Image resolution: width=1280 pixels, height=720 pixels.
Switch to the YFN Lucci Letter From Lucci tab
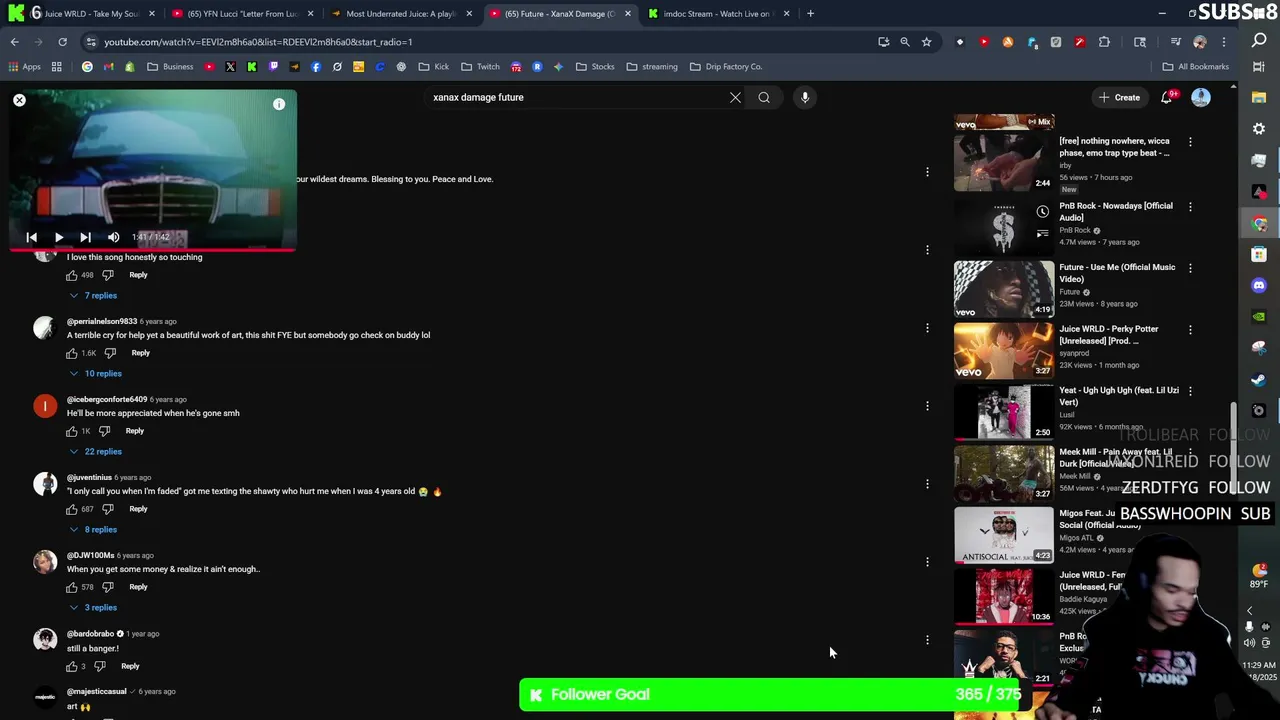(x=244, y=14)
